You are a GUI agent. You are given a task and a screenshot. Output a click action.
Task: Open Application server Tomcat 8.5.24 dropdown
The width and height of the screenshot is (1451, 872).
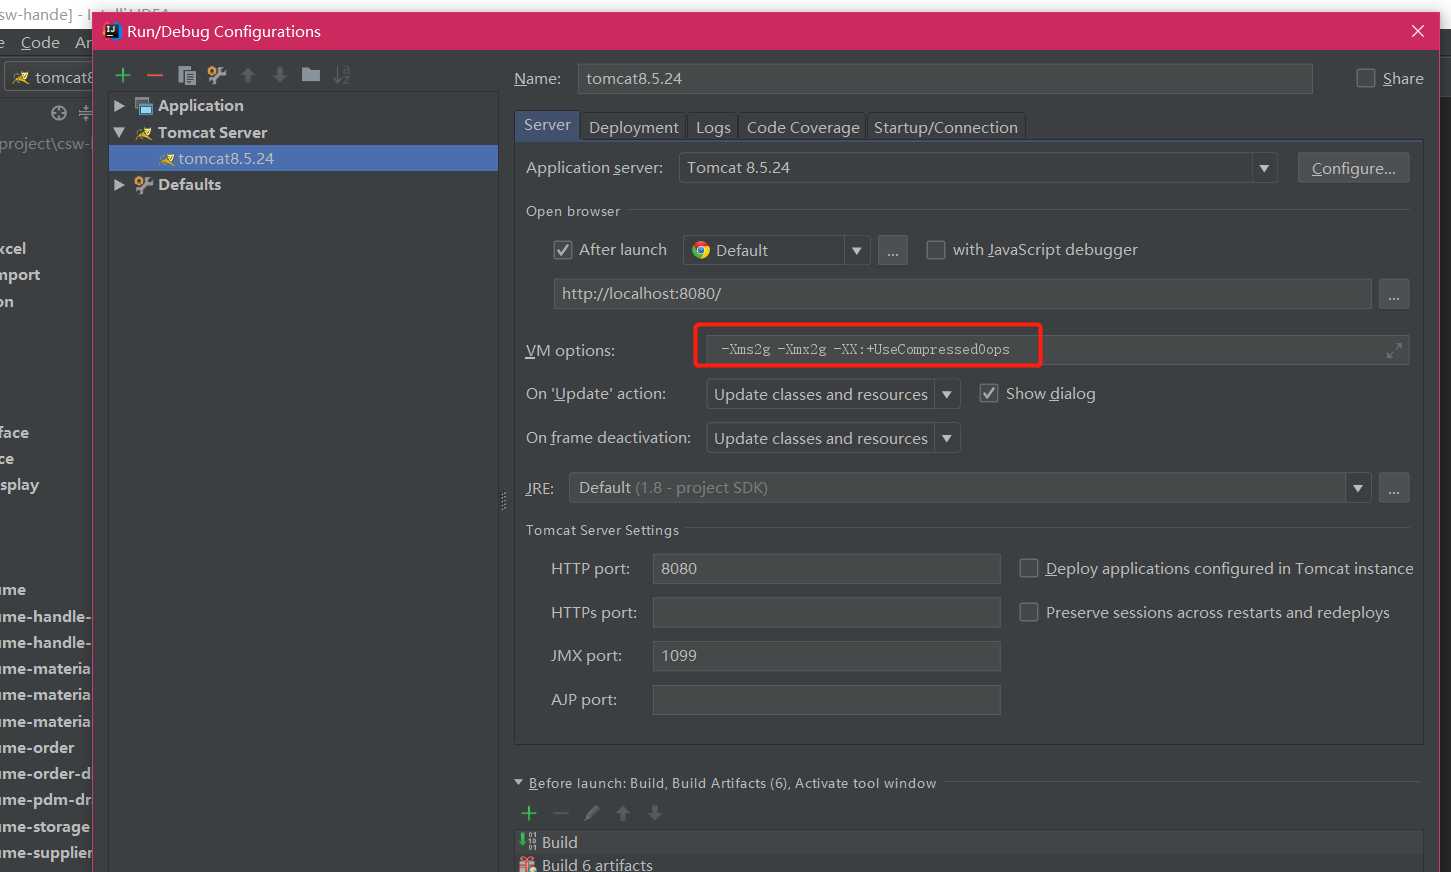point(1264,168)
